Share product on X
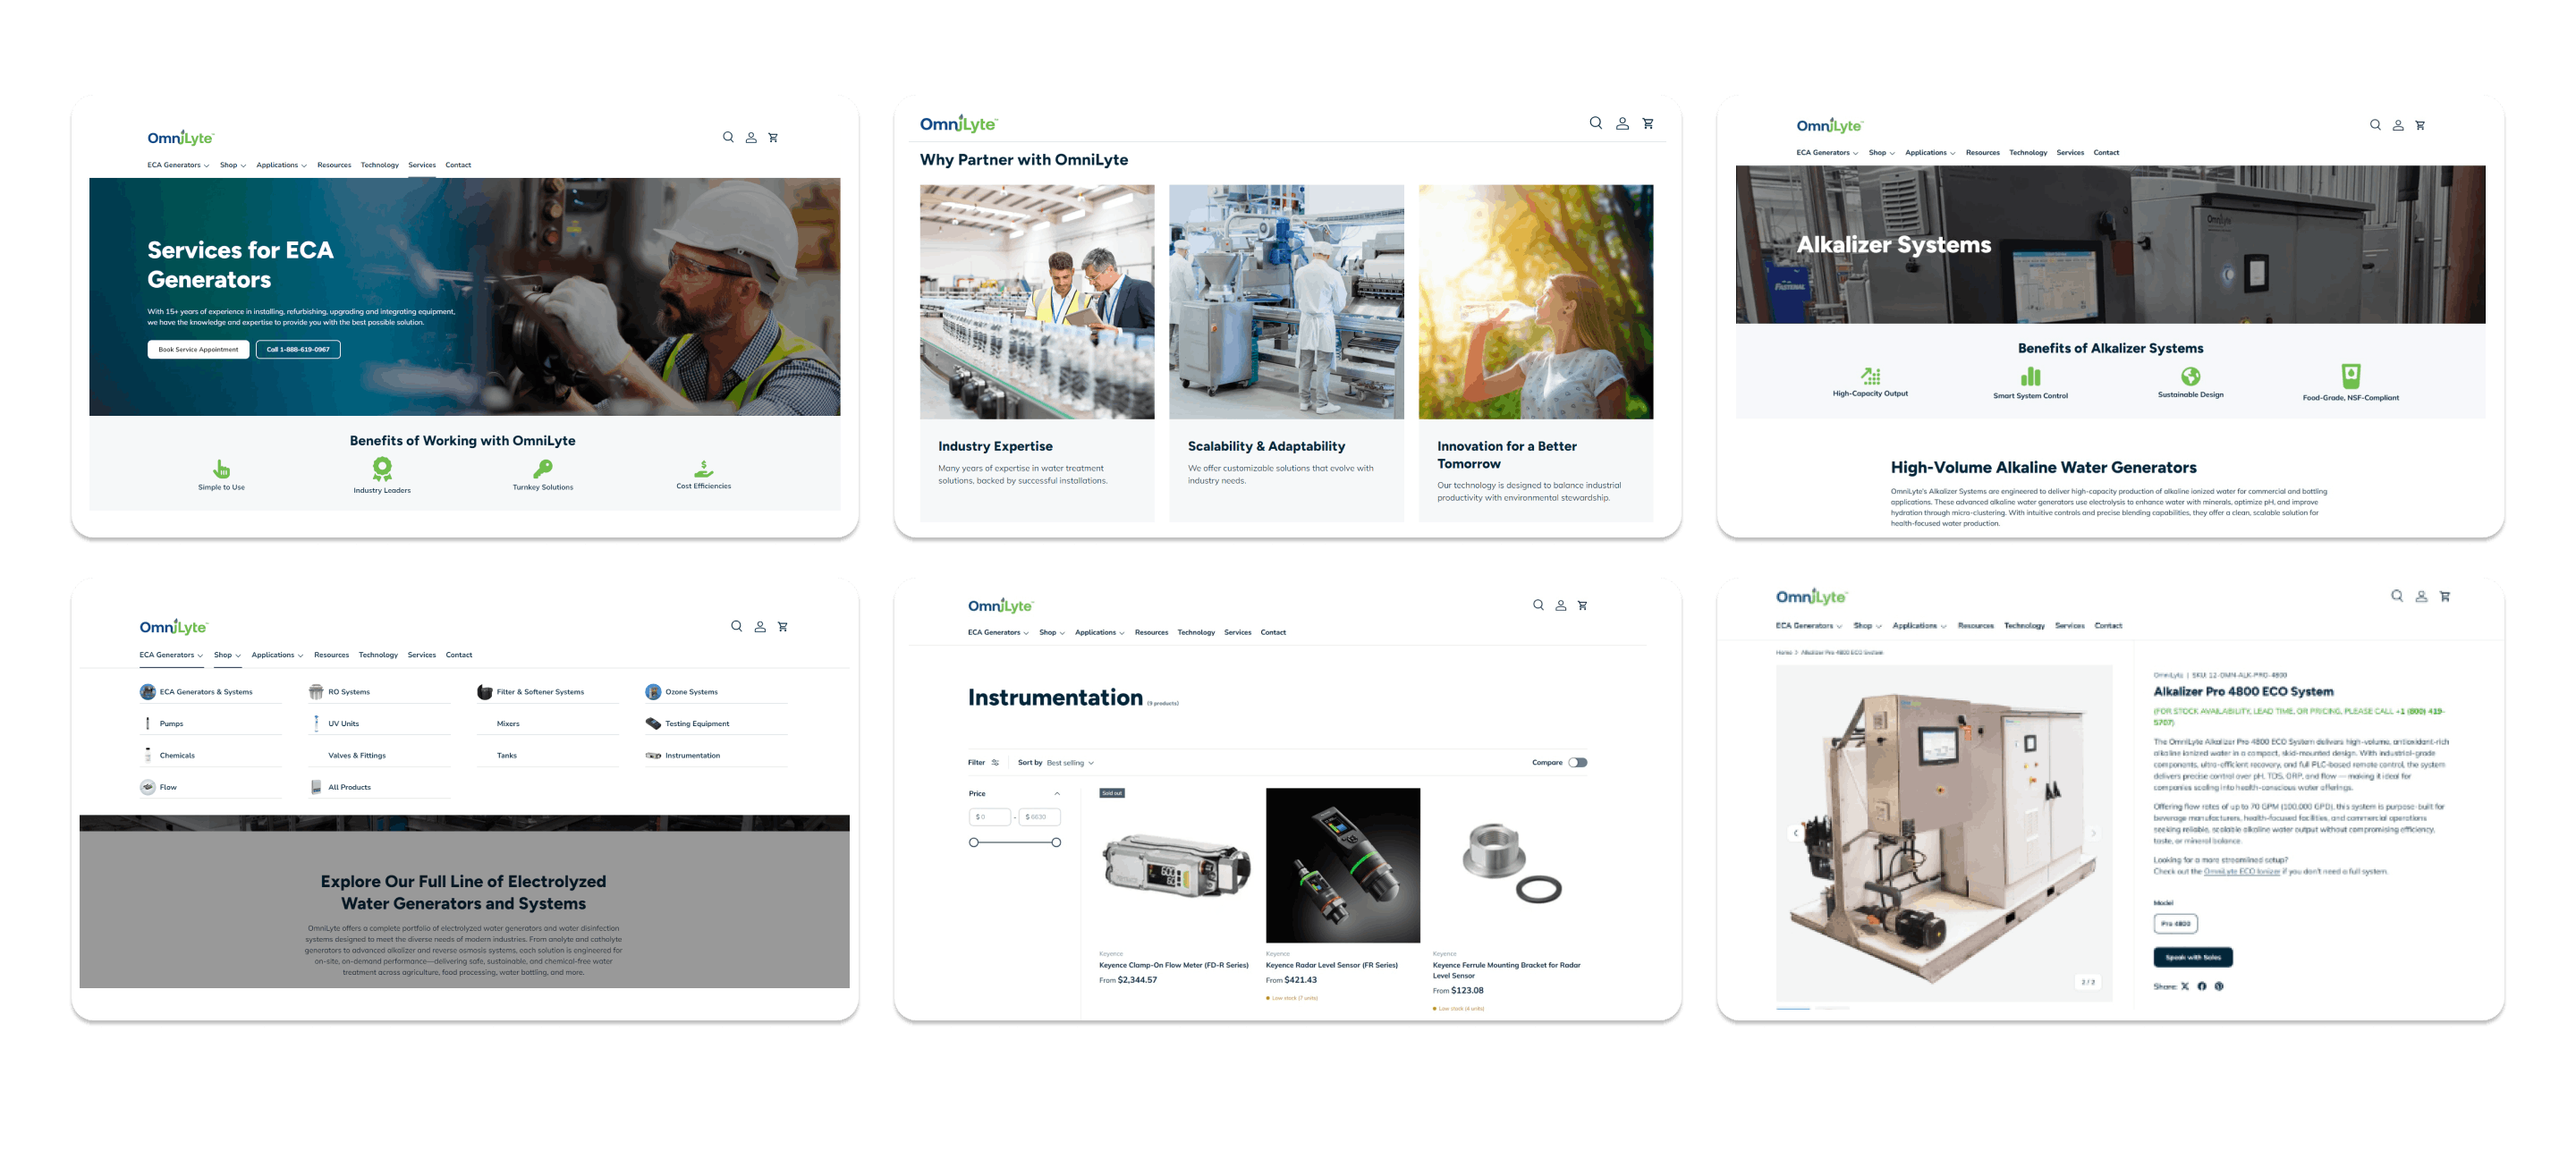 (2185, 986)
